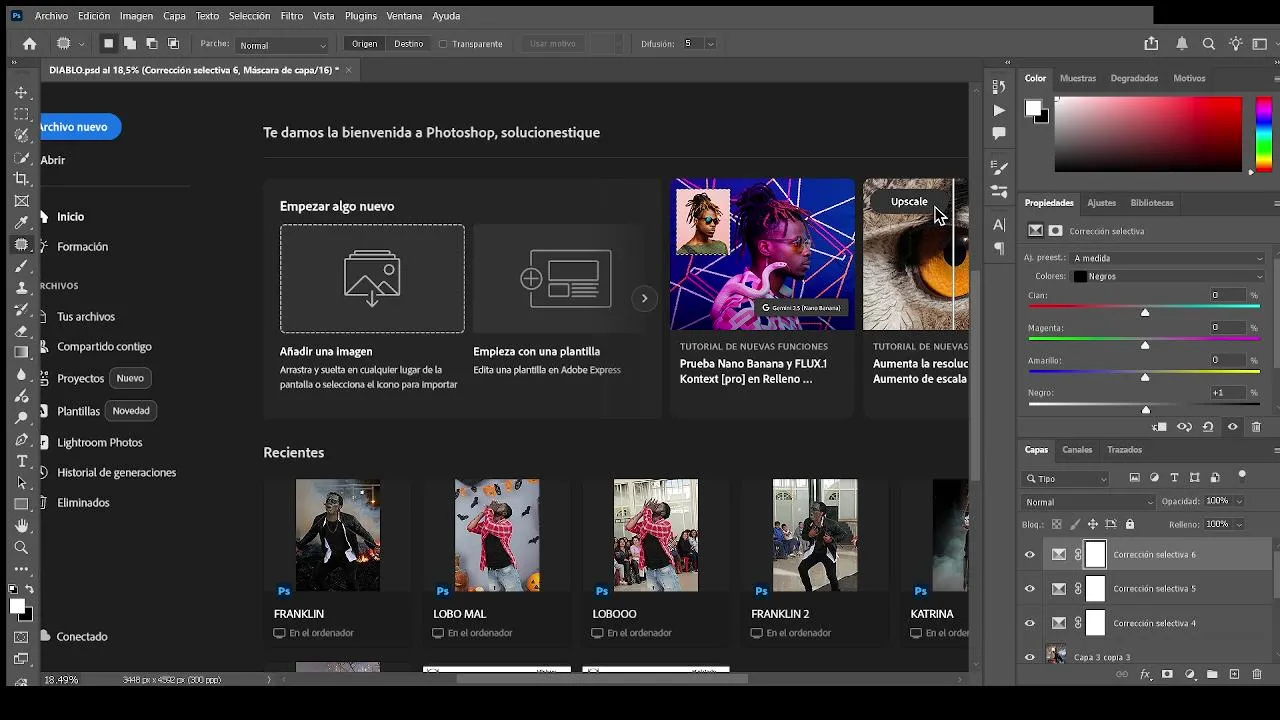This screenshot has width=1280, height=720.
Task: Open the Opacidad dropdown arrow
Action: click(x=1239, y=502)
